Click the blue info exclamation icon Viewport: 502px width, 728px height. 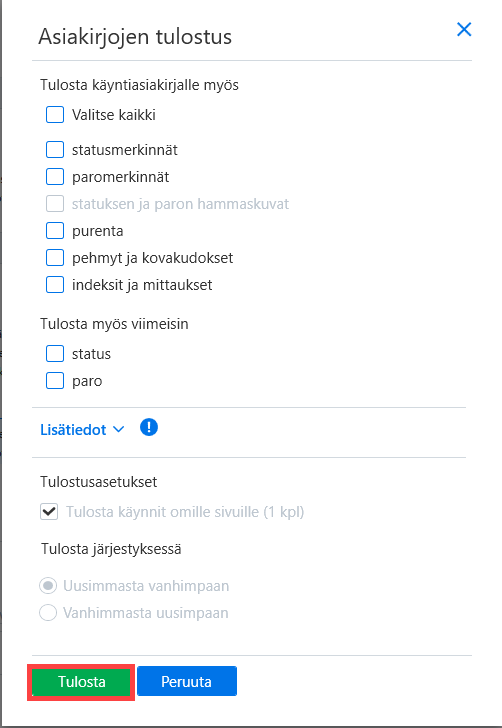click(149, 428)
